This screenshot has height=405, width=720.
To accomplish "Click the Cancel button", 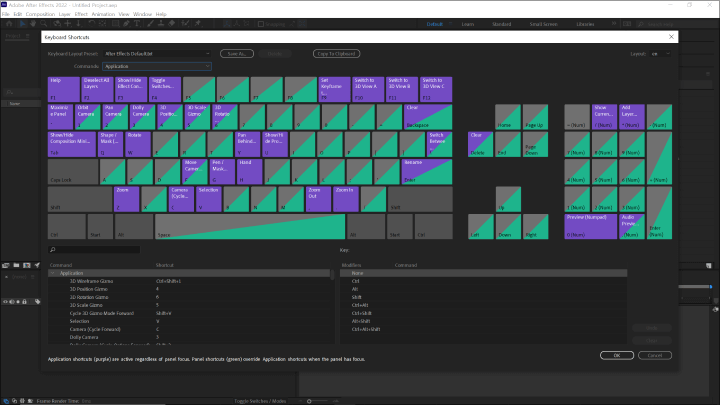I will (x=655, y=355).
